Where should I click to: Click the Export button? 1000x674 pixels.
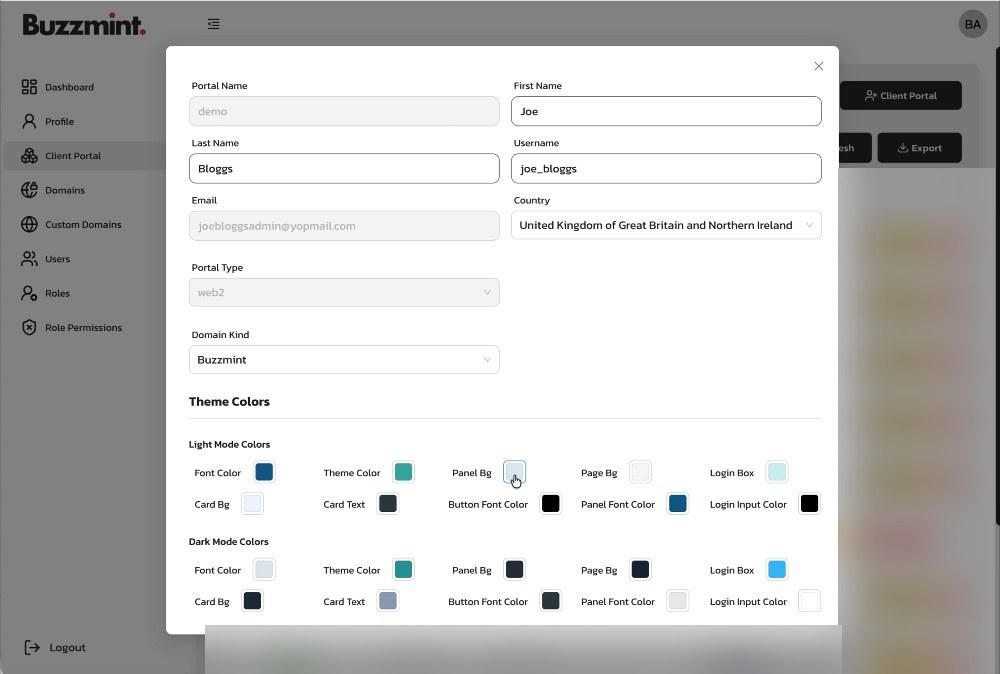pos(920,148)
